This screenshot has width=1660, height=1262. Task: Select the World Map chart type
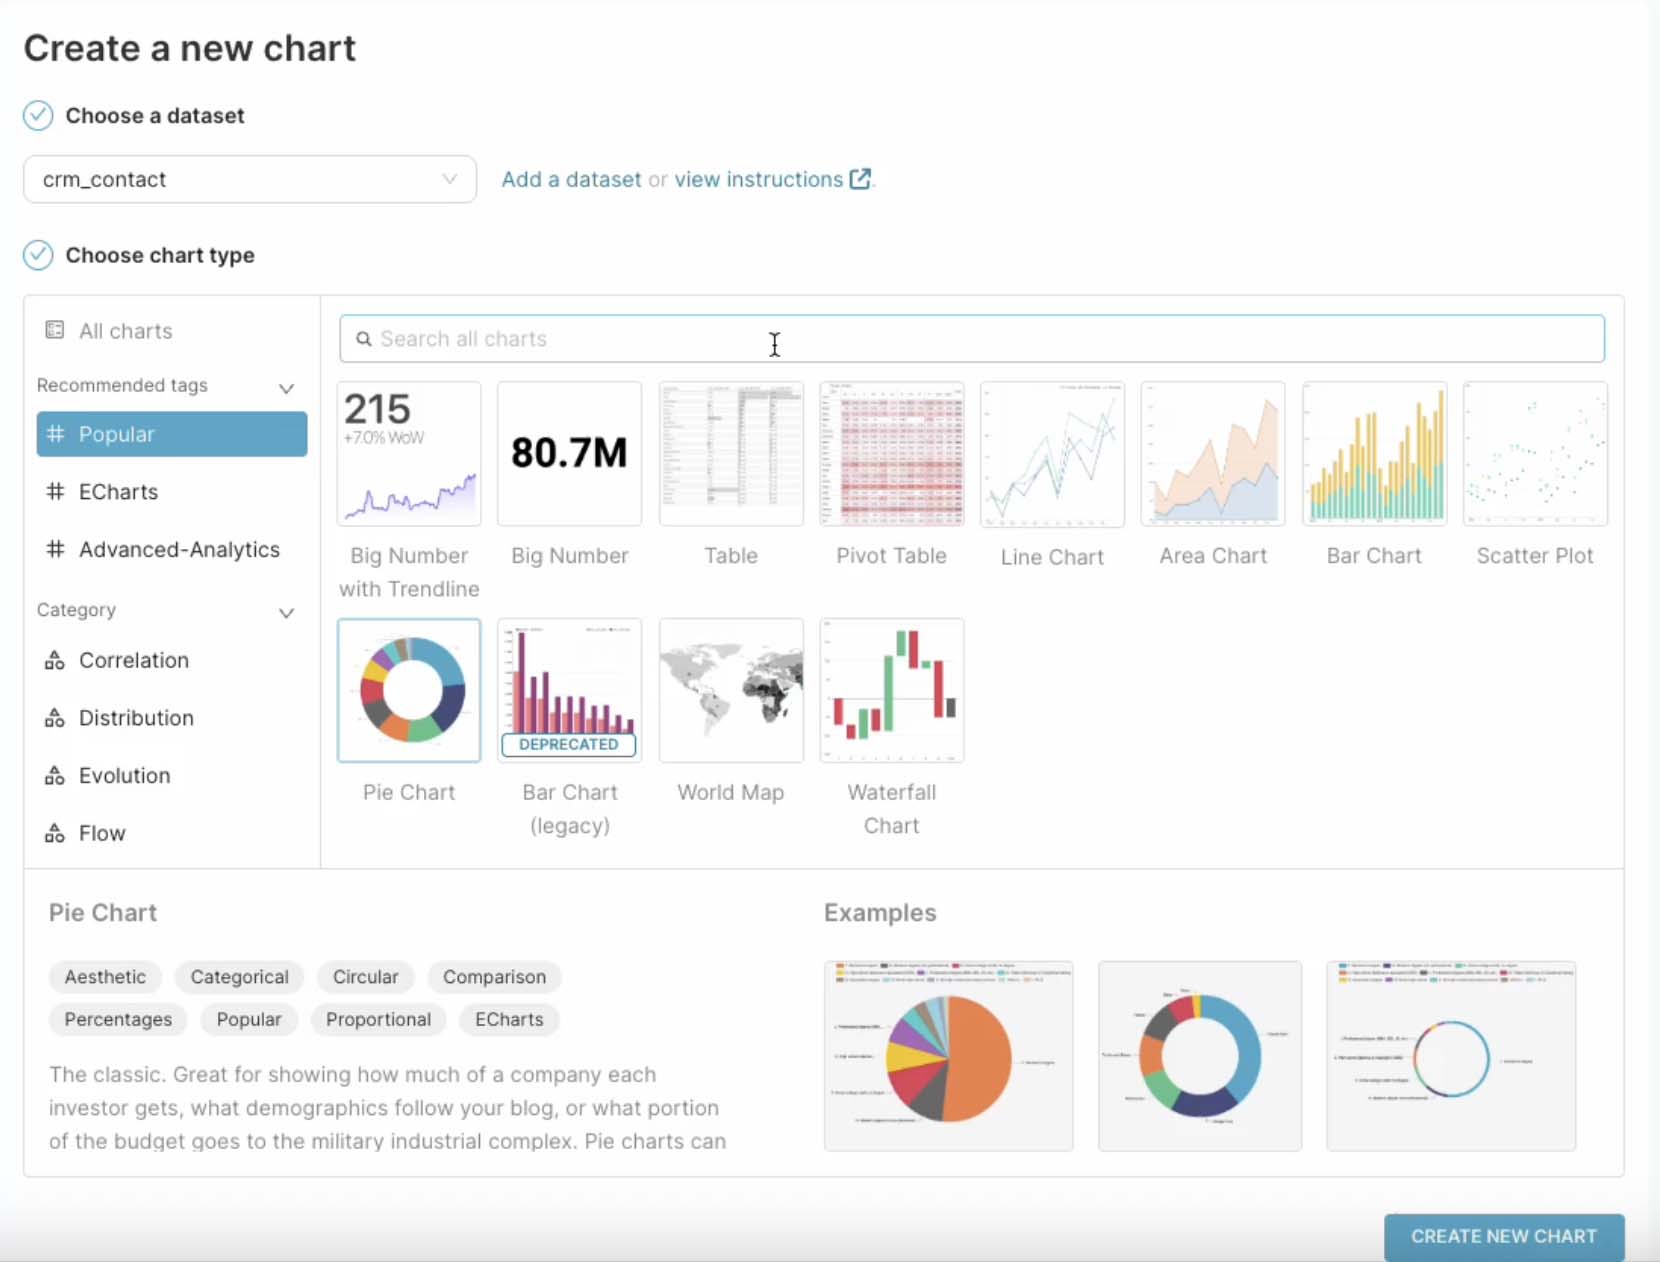tap(731, 690)
